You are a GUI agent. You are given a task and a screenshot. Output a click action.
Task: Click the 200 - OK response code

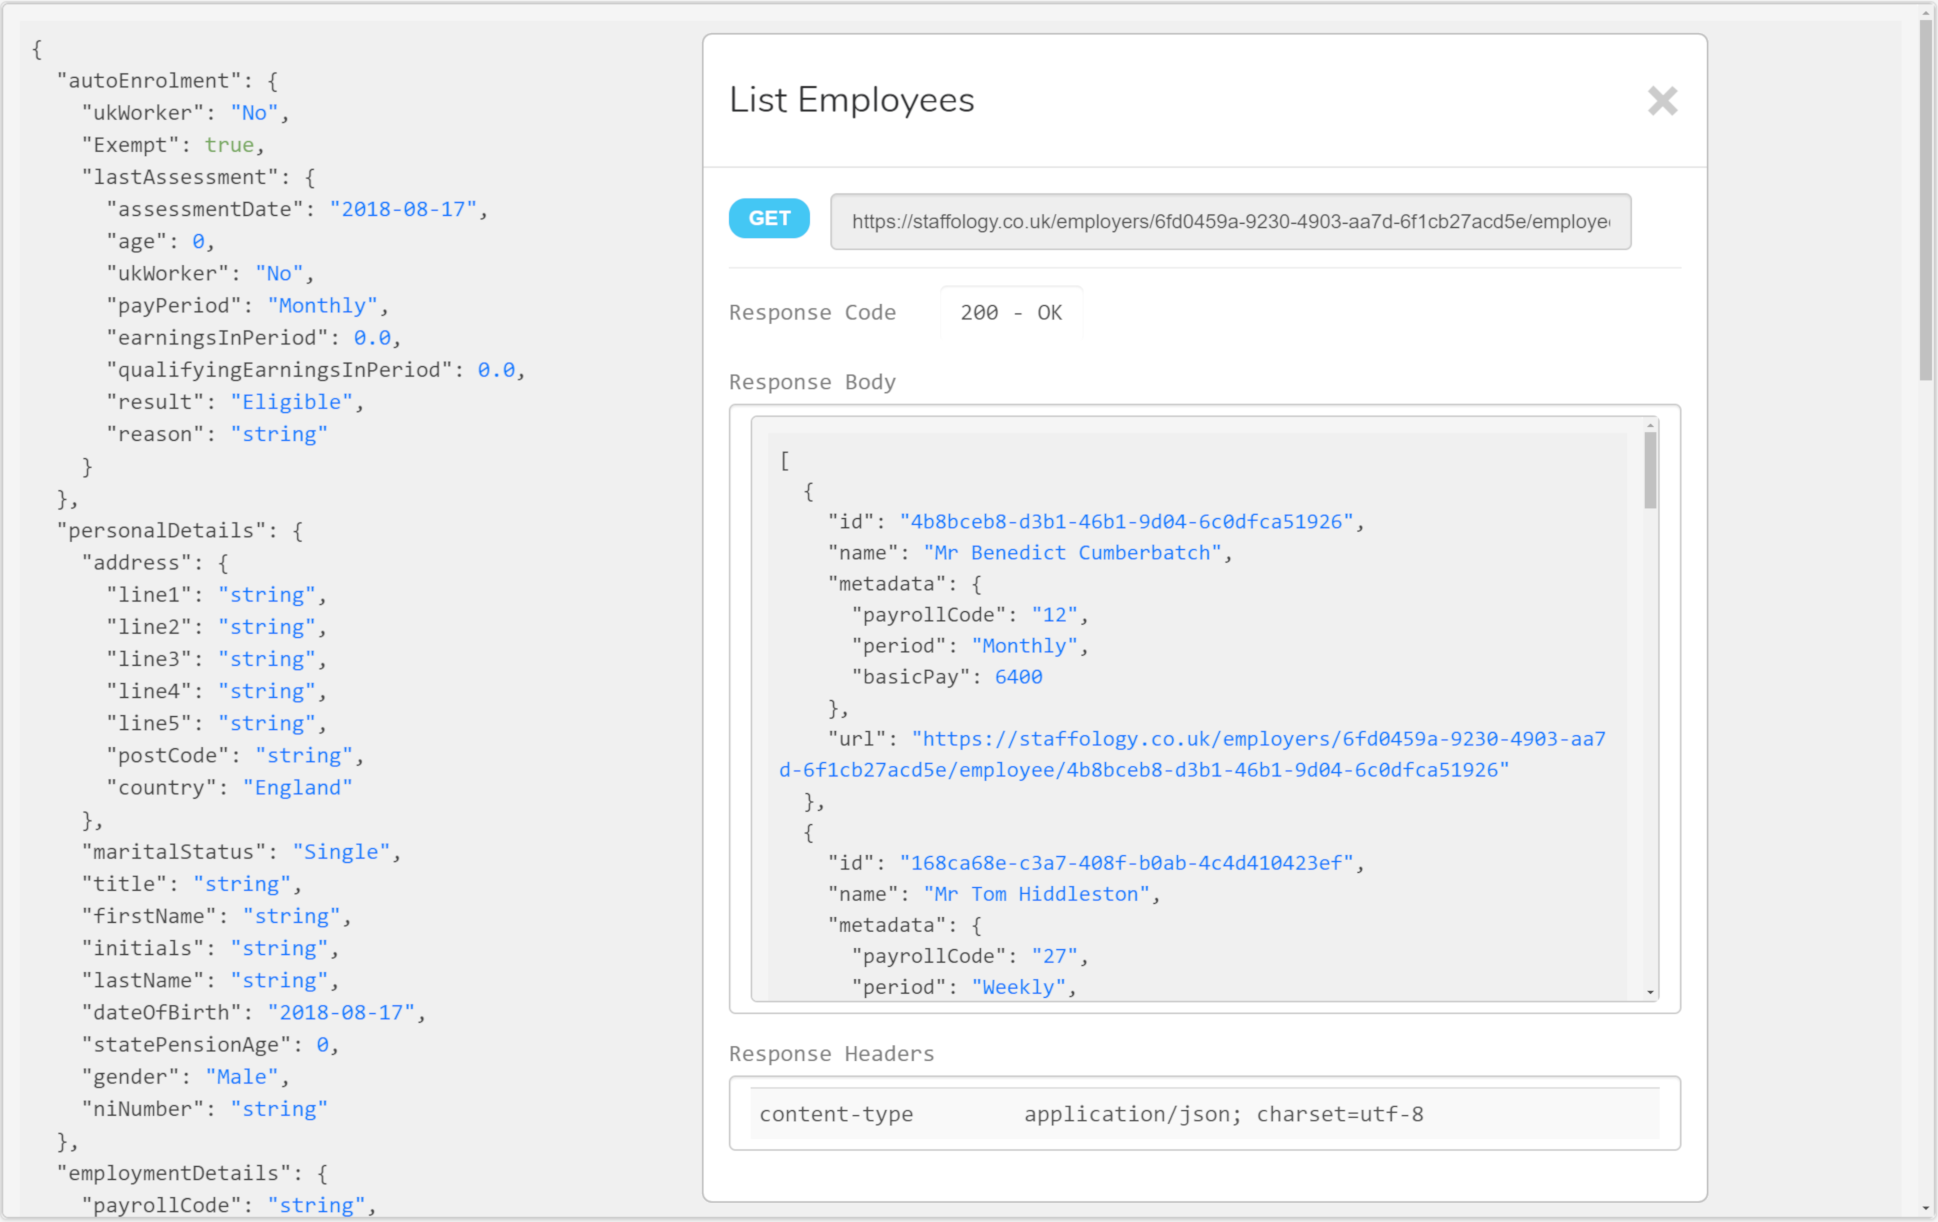click(x=1011, y=313)
